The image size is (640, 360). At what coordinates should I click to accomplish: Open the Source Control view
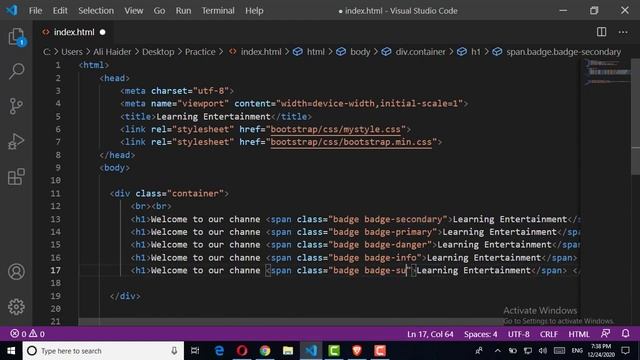[16, 106]
